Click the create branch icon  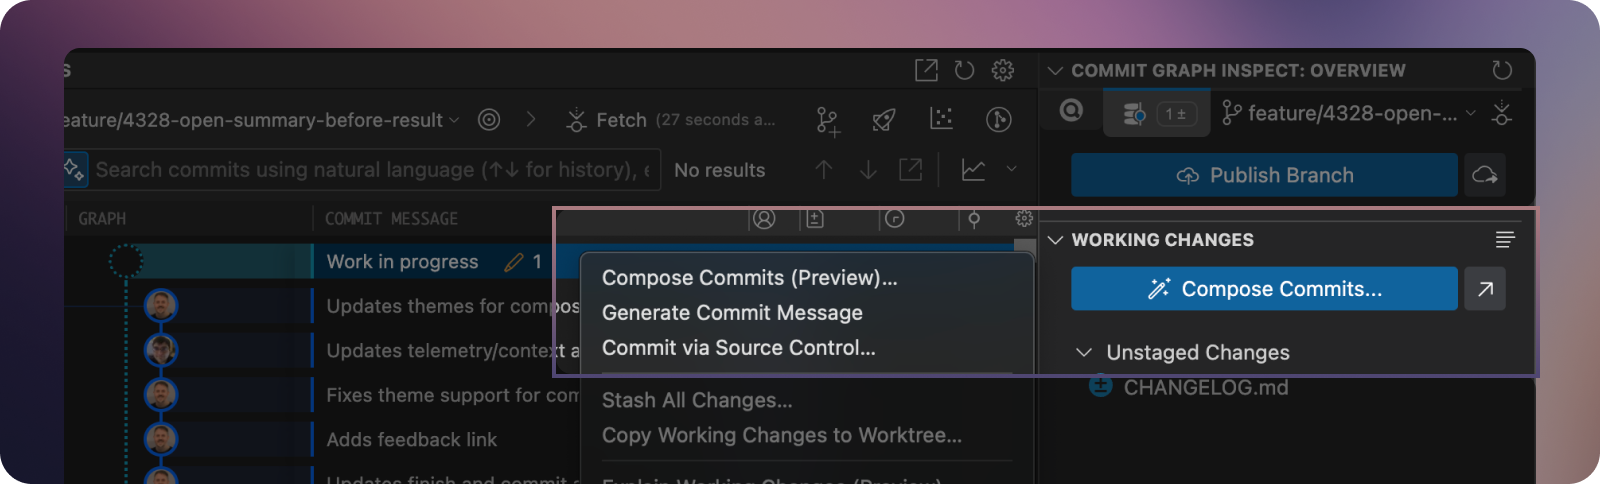827,121
